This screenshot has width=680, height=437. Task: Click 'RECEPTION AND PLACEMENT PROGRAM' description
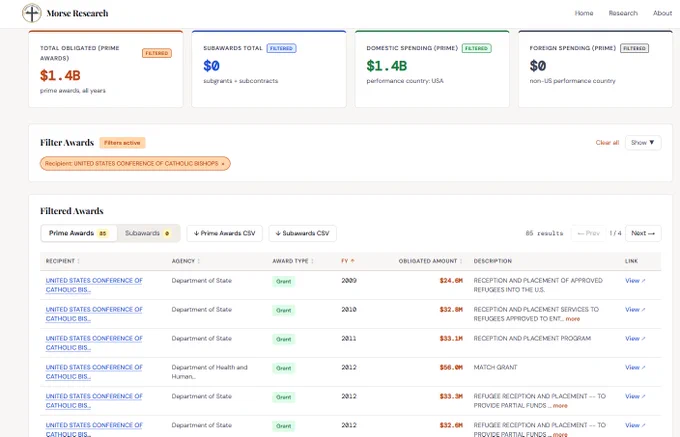(x=532, y=339)
